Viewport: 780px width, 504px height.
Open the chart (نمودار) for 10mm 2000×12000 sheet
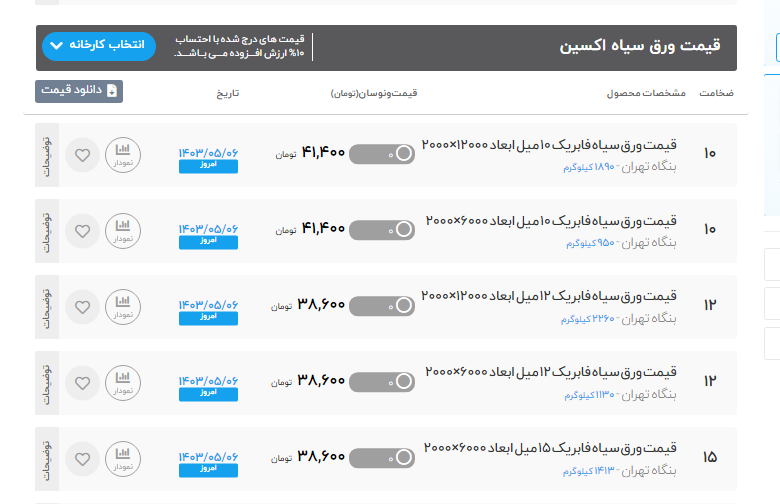click(x=123, y=155)
